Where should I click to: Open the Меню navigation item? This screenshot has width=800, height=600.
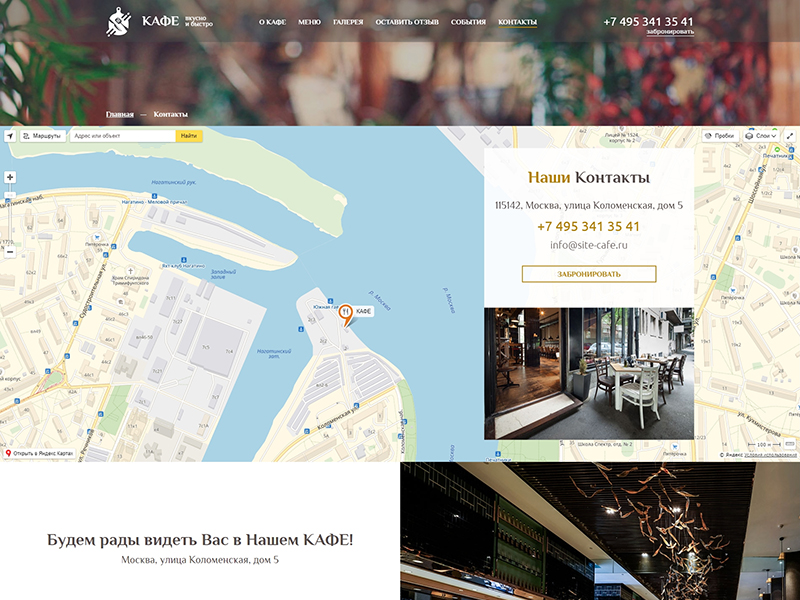point(310,22)
